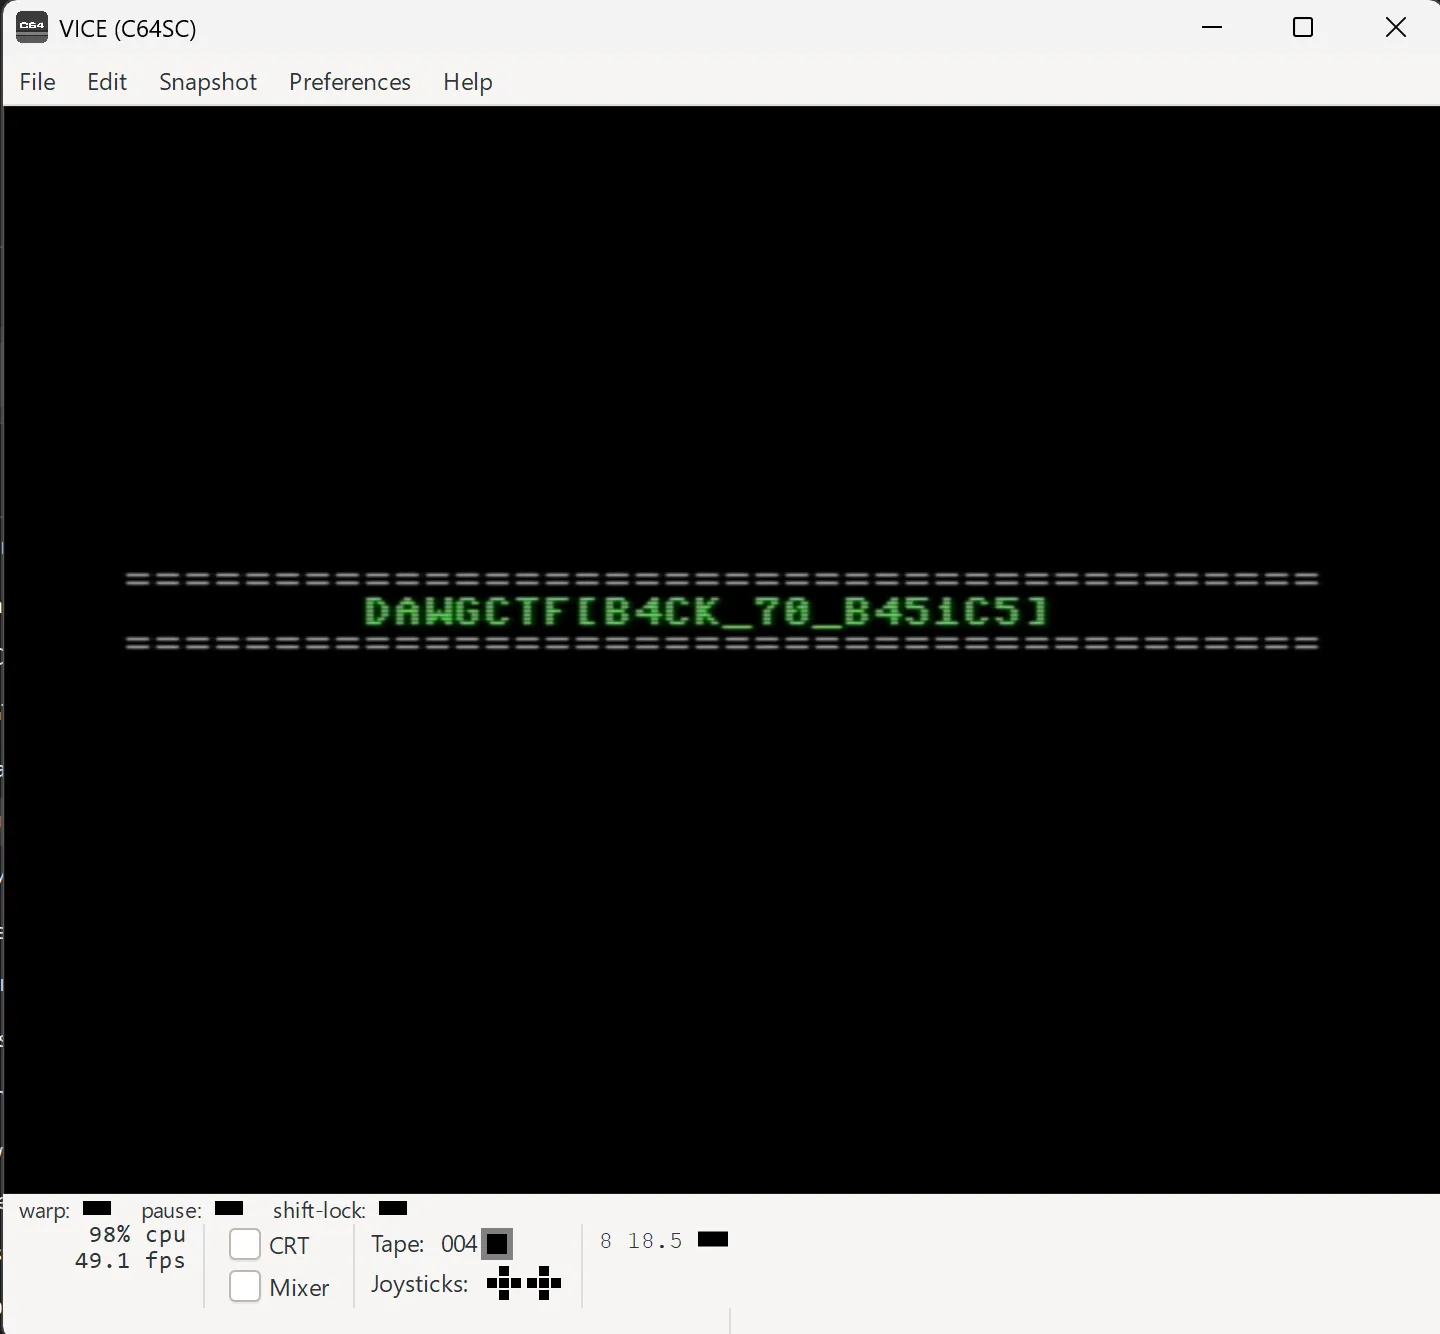
Task: Maximize the VICE emulator window
Action: pyautogui.click(x=1303, y=28)
